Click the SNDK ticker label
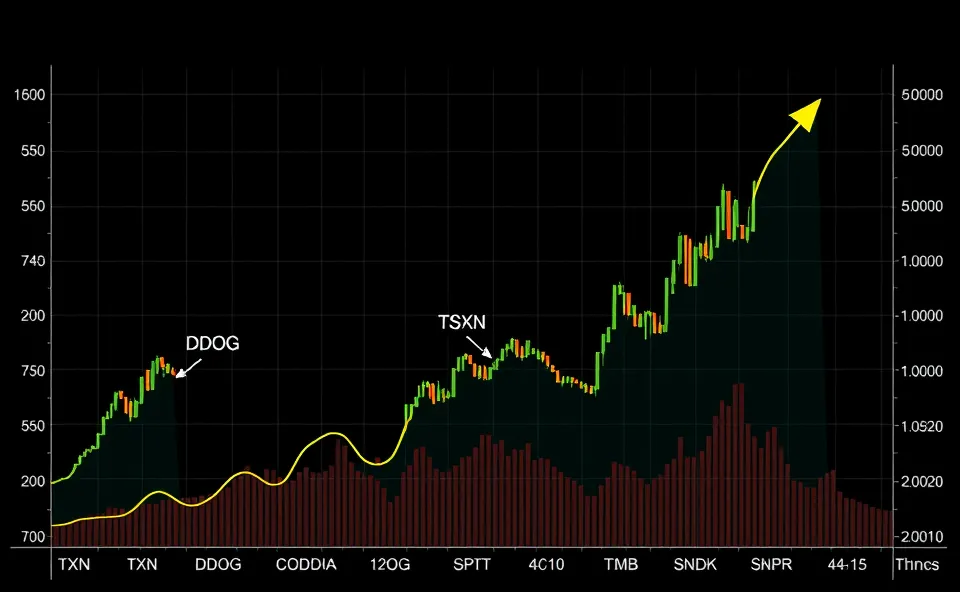 click(695, 564)
